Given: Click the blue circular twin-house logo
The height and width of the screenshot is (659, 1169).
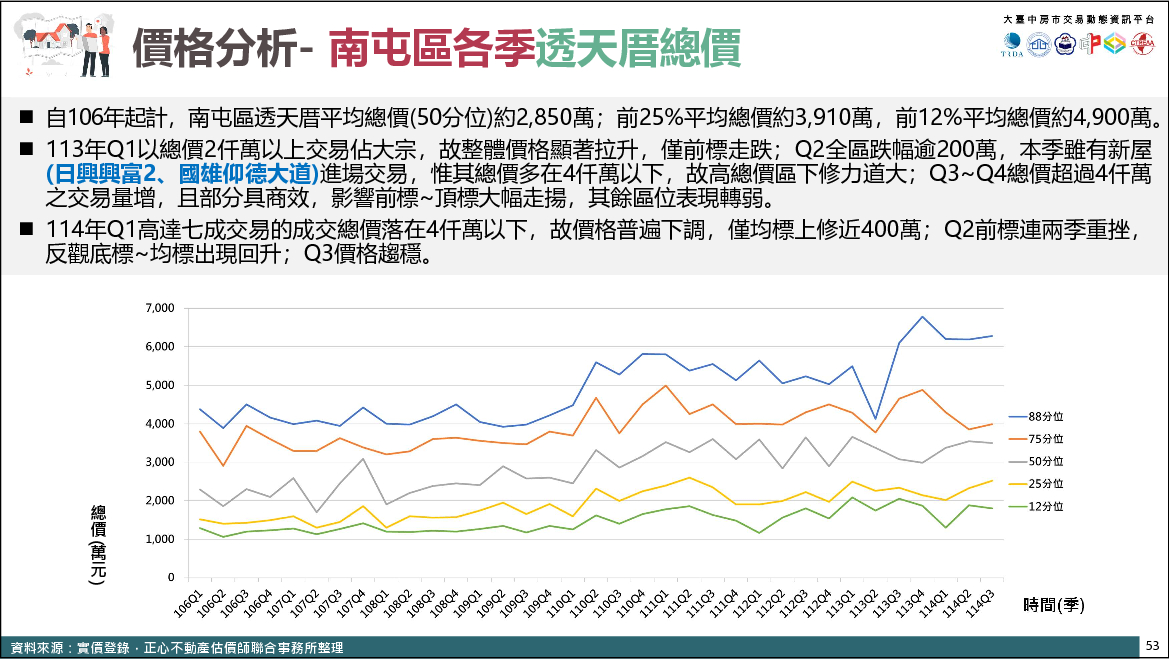Looking at the screenshot, I should click(x=1040, y=44).
